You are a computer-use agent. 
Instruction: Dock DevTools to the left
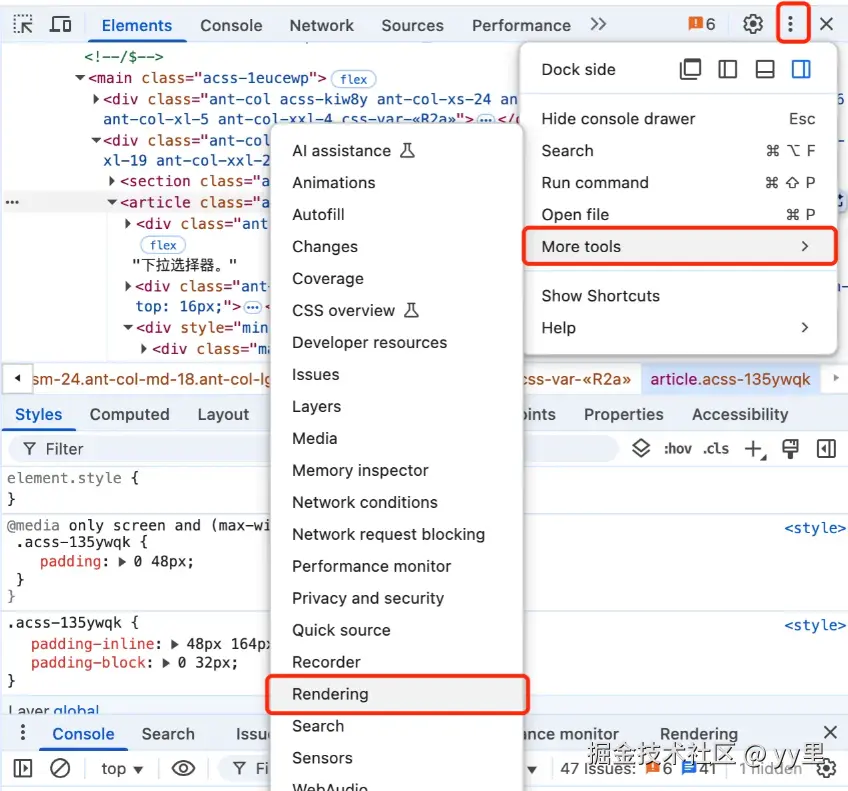coord(727,69)
